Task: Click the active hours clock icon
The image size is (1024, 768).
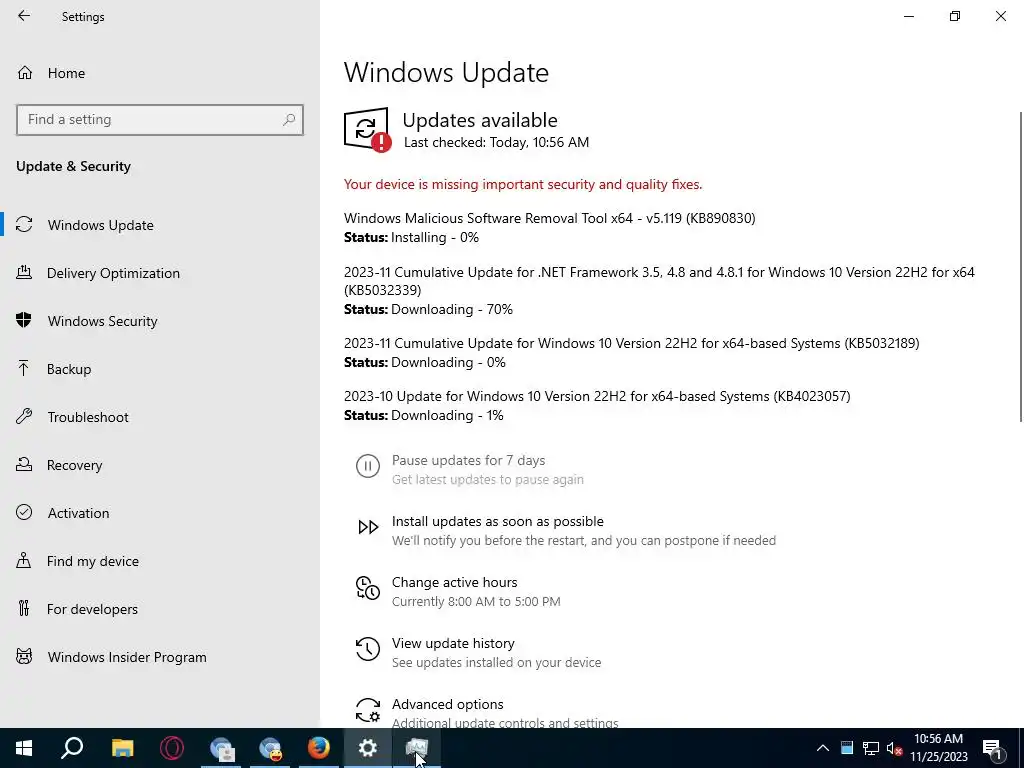Action: [368, 588]
